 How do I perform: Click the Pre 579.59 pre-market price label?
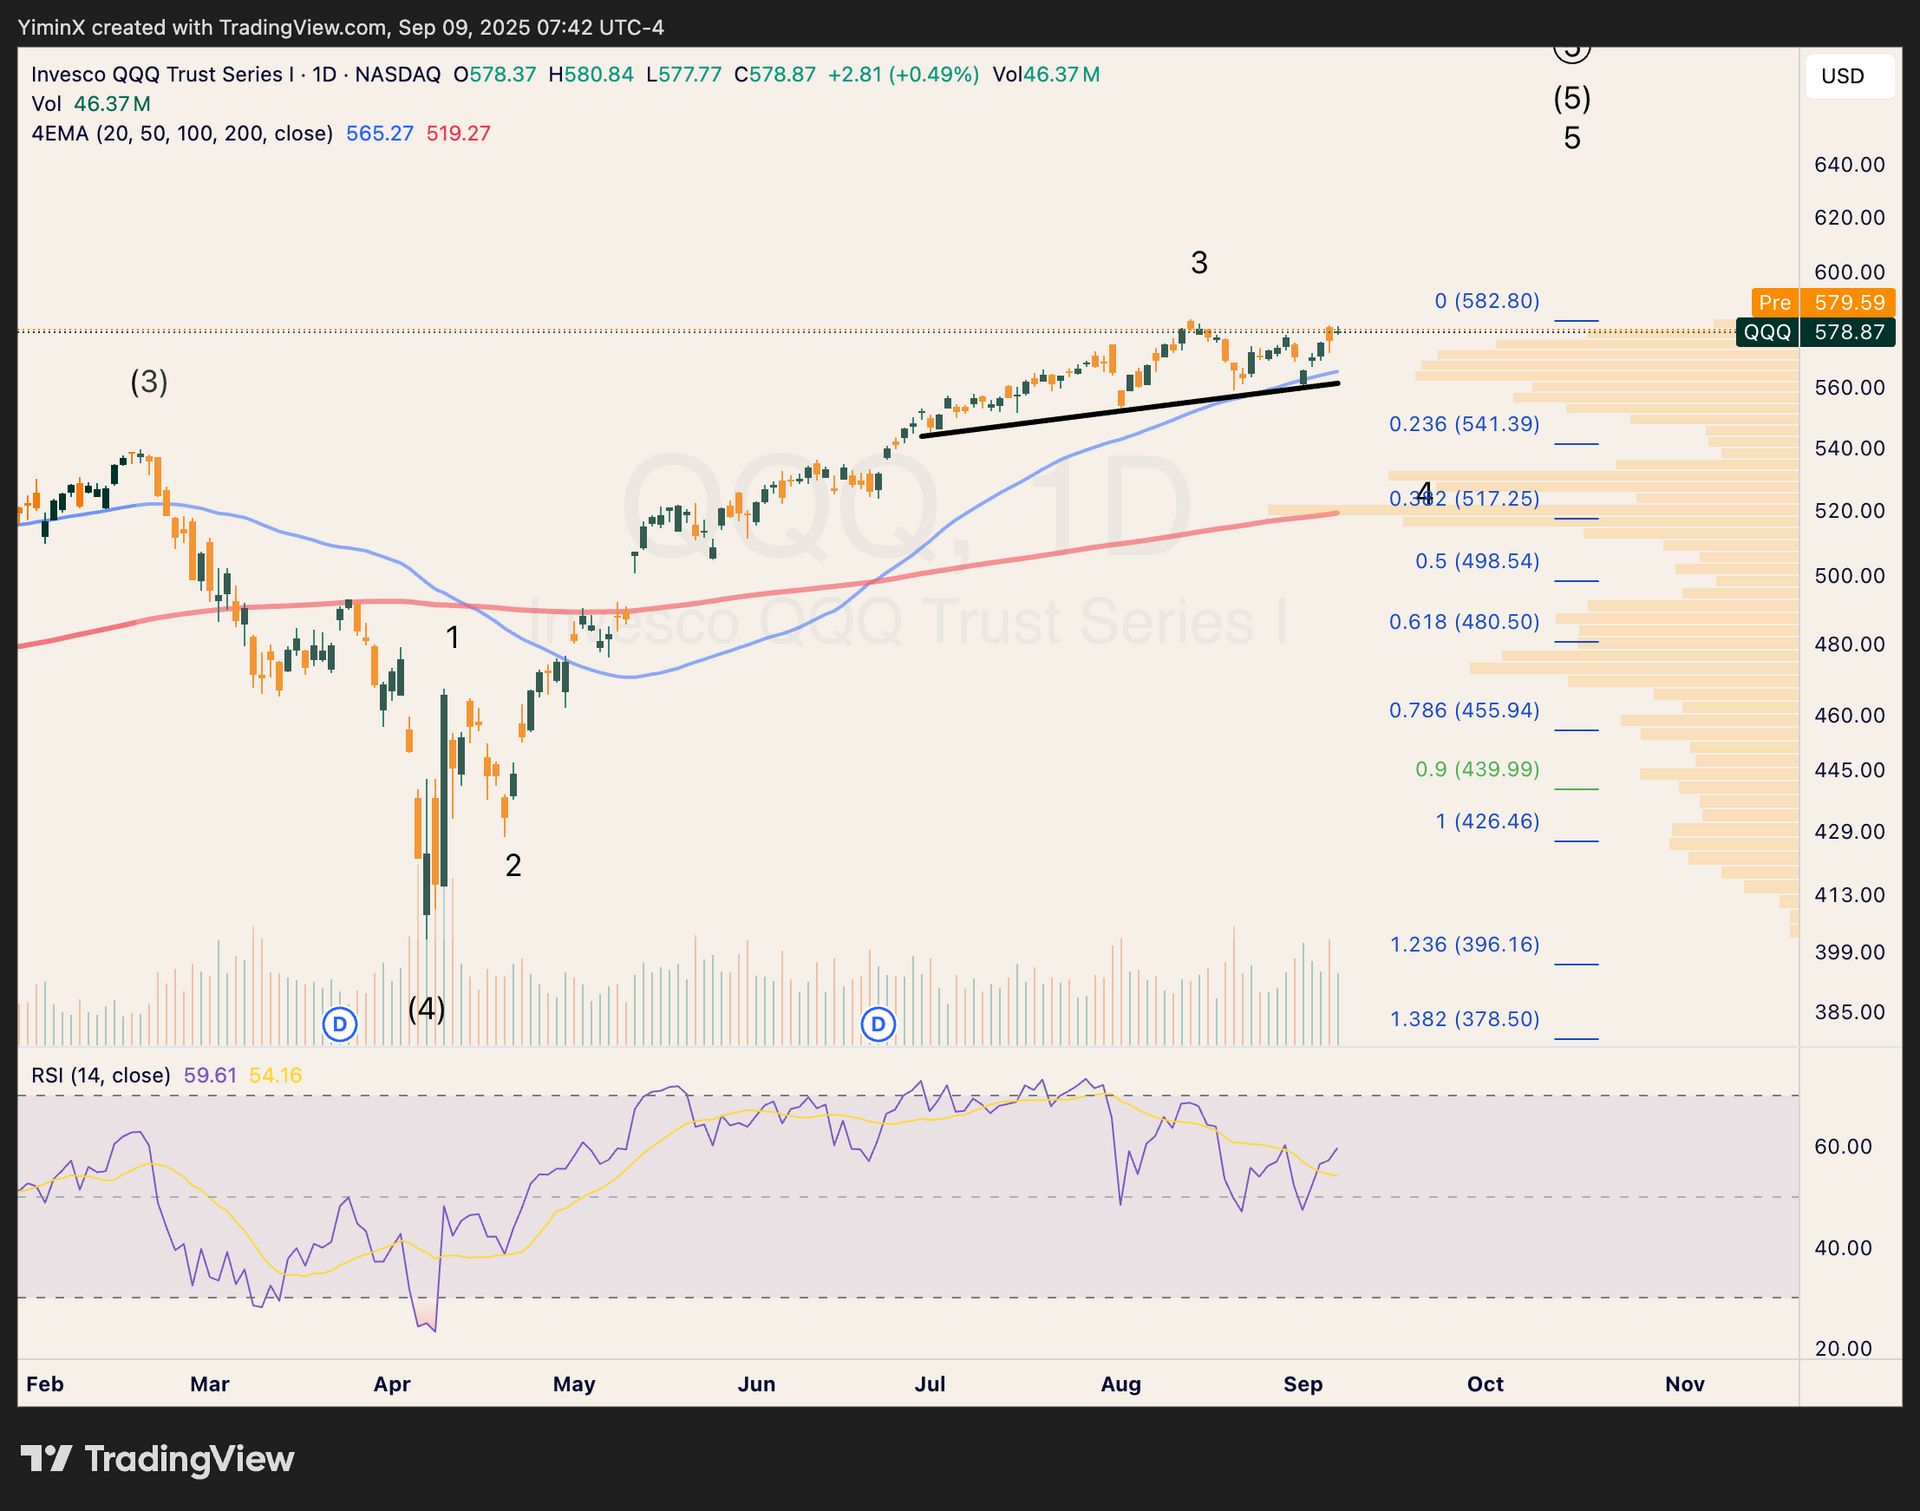pos(1822,302)
